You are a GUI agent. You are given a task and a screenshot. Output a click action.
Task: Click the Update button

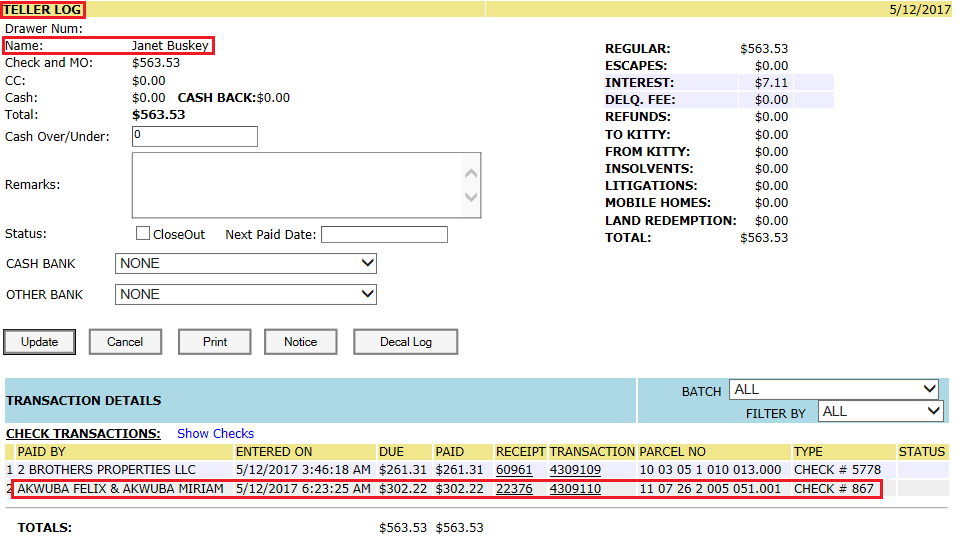(x=39, y=342)
